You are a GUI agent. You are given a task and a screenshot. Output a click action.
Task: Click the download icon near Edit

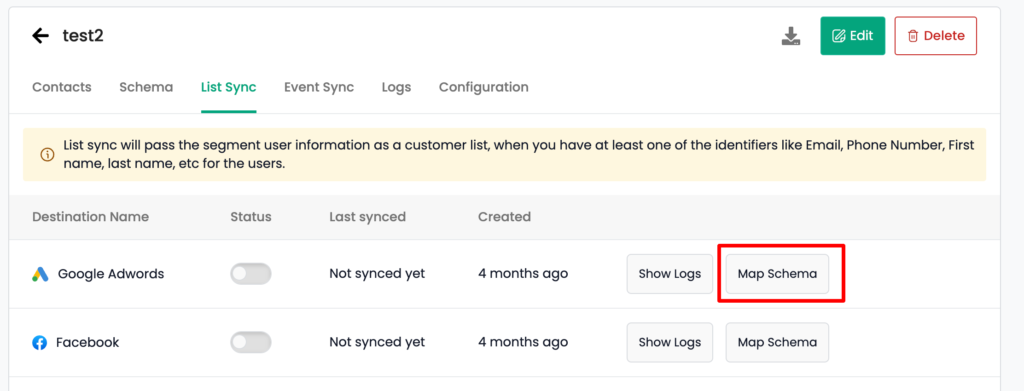pyautogui.click(x=791, y=36)
